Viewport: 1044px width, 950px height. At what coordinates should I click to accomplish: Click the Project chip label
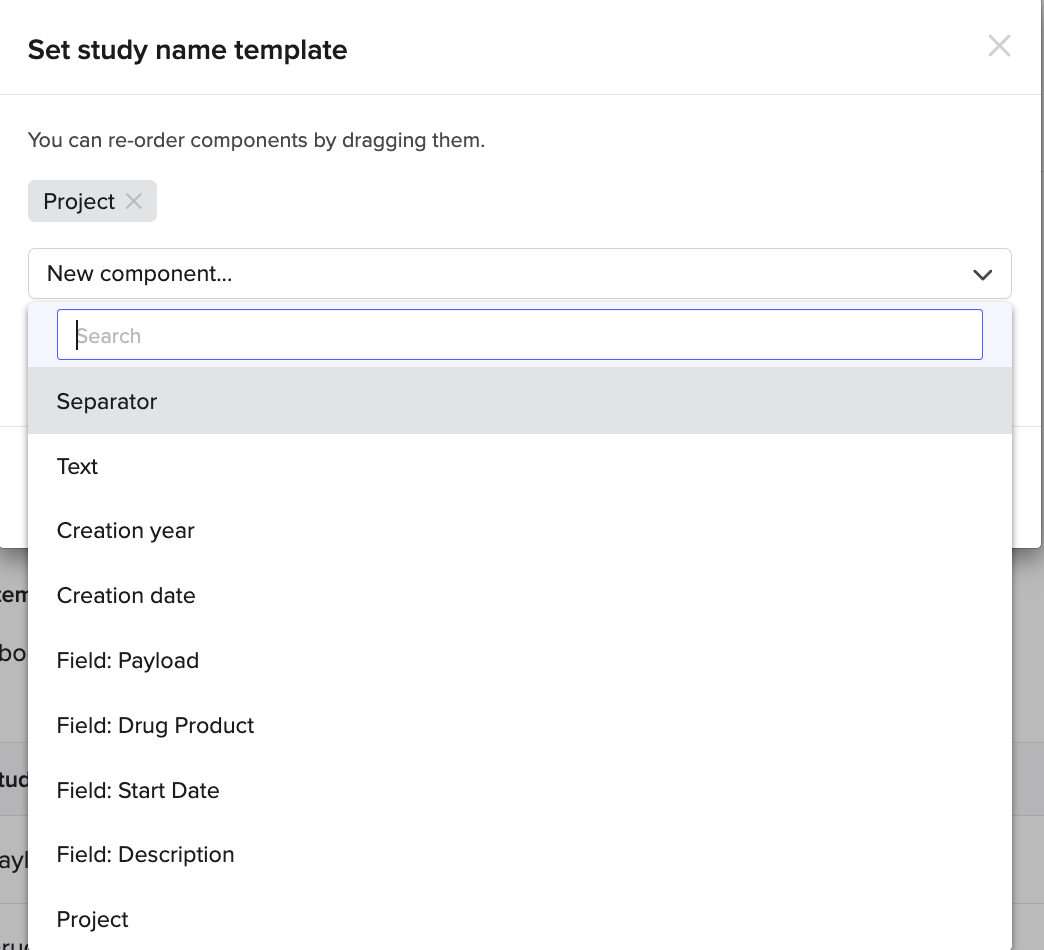(x=79, y=202)
